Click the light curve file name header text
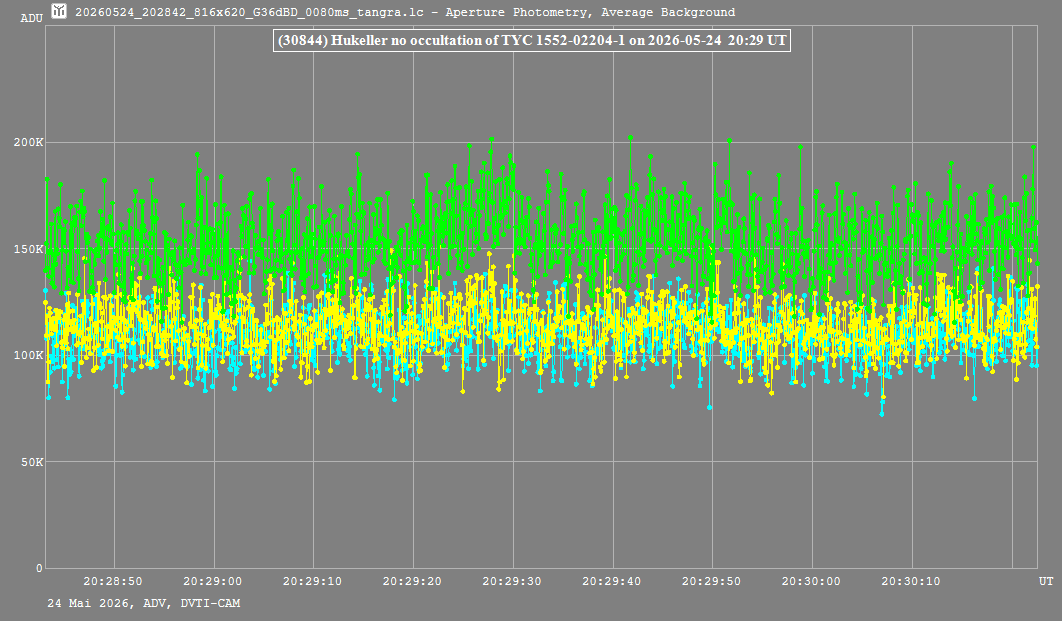The width and height of the screenshot is (1062, 621). coord(405,12)
